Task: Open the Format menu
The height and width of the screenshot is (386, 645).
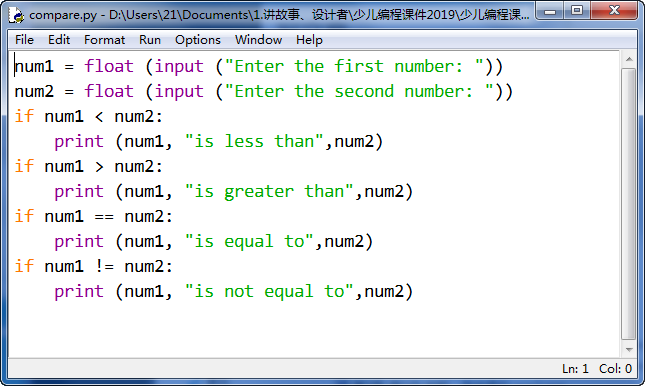Action: click(104, 40)
